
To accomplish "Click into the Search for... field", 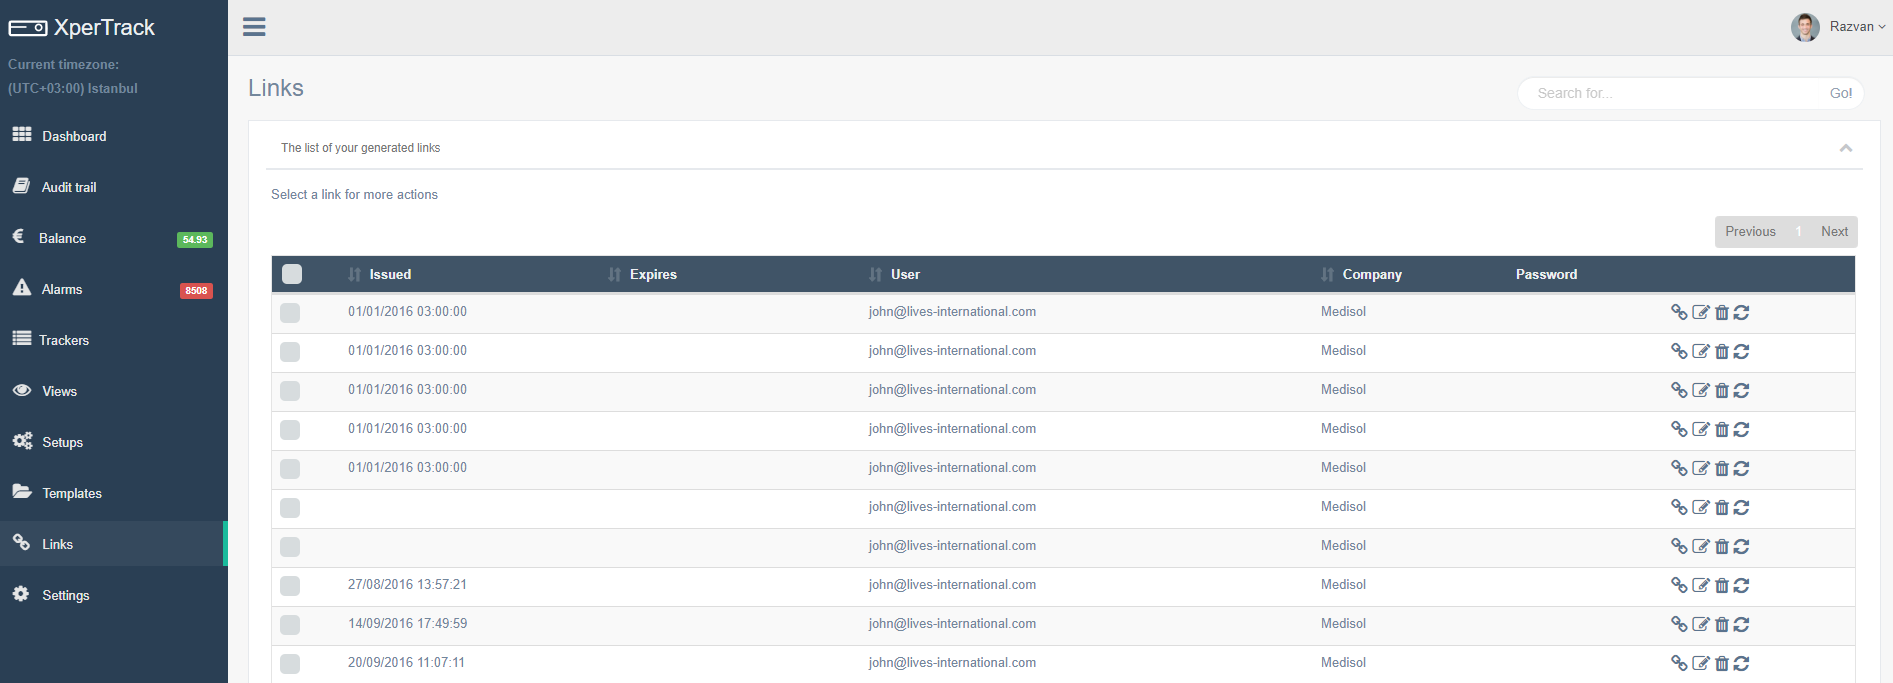I will pyautogui.click(x=1670, y=93).
